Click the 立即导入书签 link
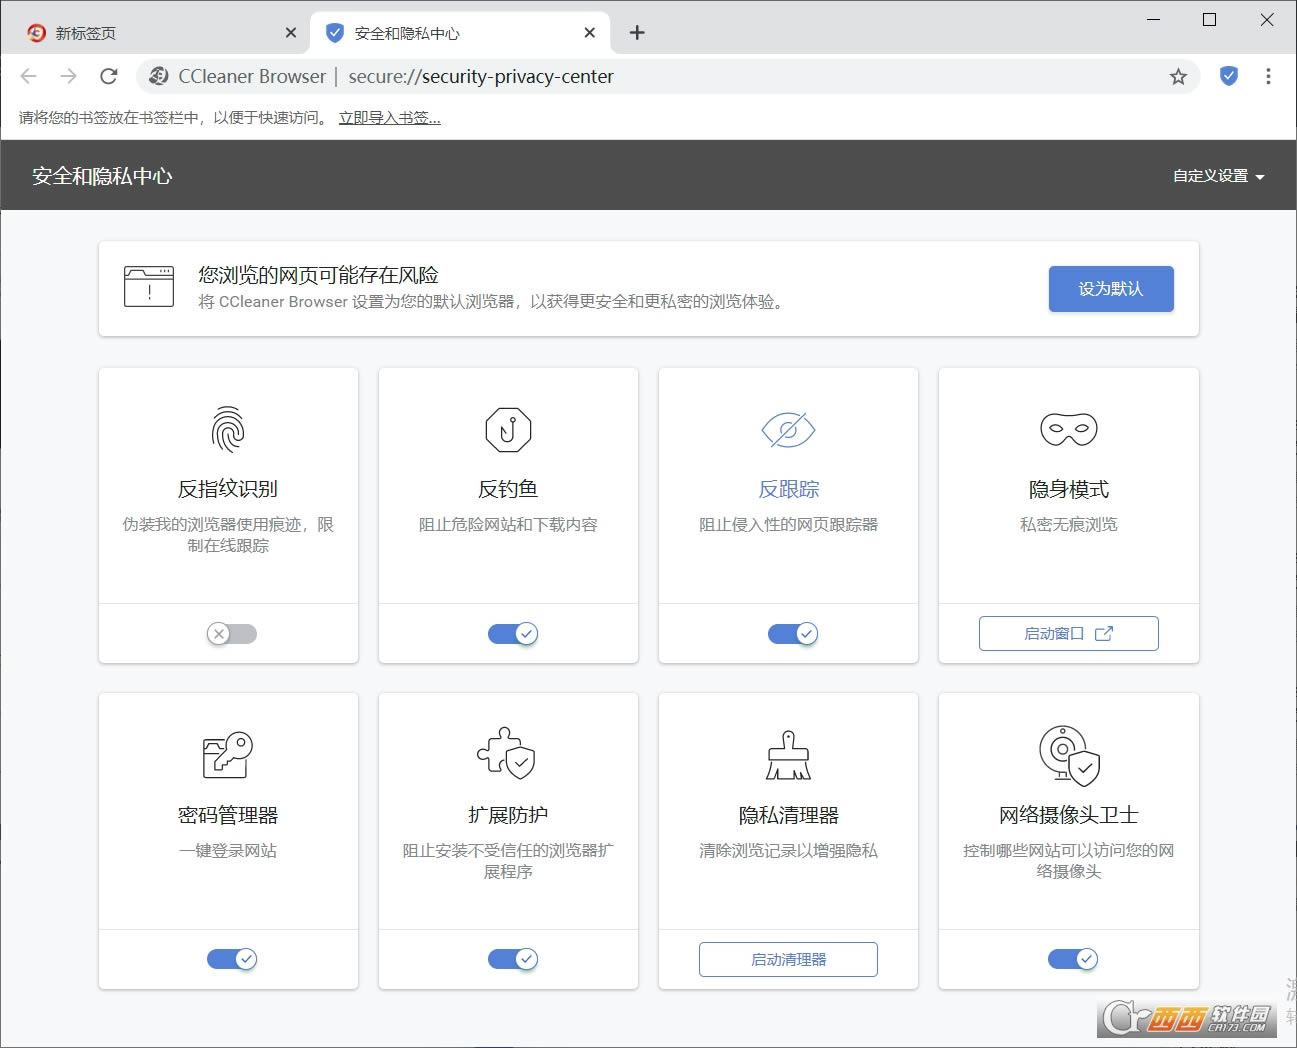The image size is (1297, 1048). pyautogui.click(x=389, y=118)
